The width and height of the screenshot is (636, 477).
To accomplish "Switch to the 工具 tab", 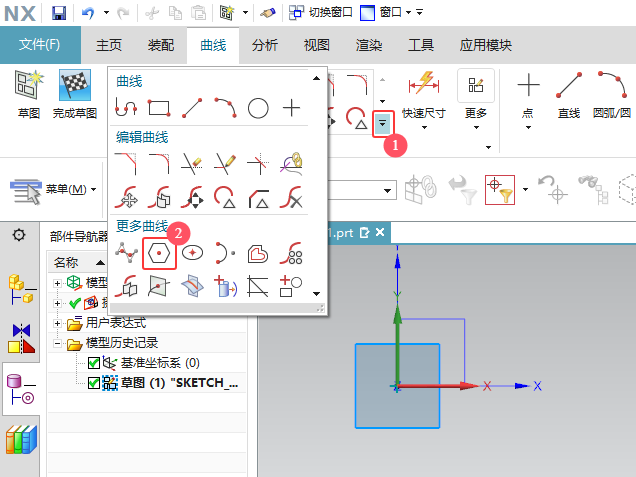I will (420, 45).
